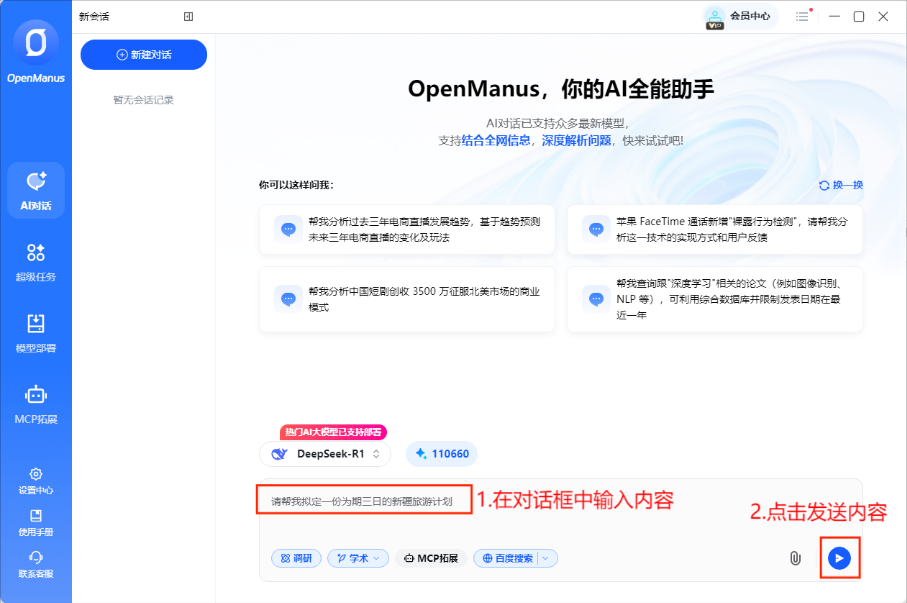Select the AI对话 icon in the sidebar
Viewport: 907px width, 603px height.
pyautogui.click(x=36, y=190)
